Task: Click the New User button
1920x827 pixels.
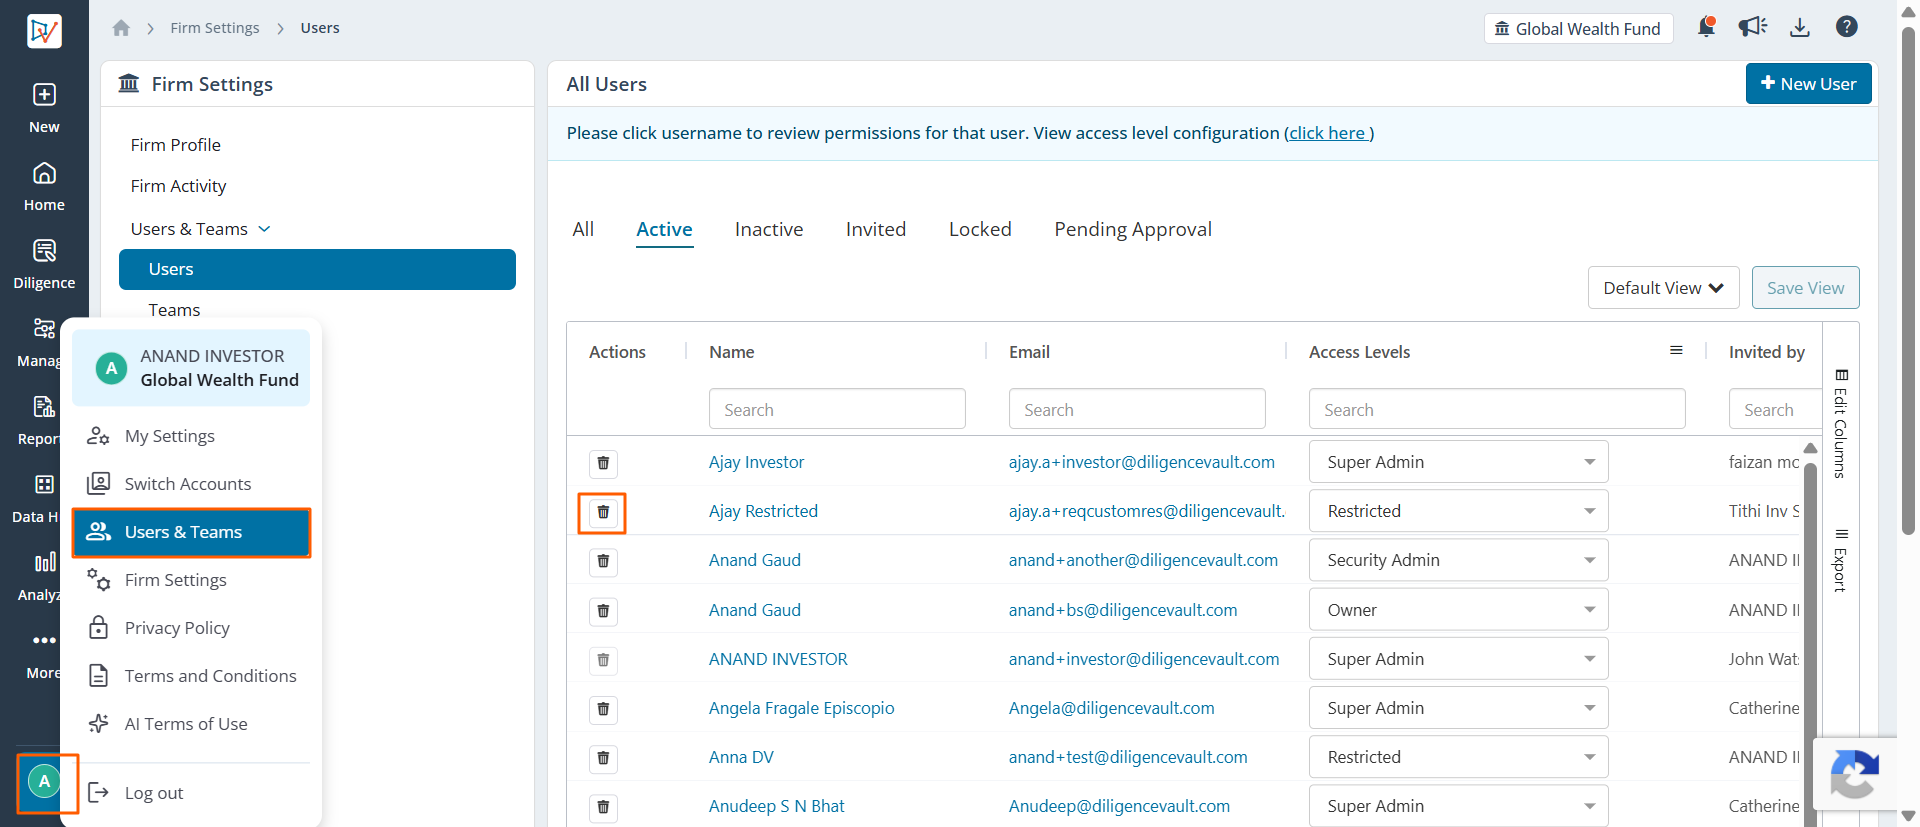Action: (1808, 84)
